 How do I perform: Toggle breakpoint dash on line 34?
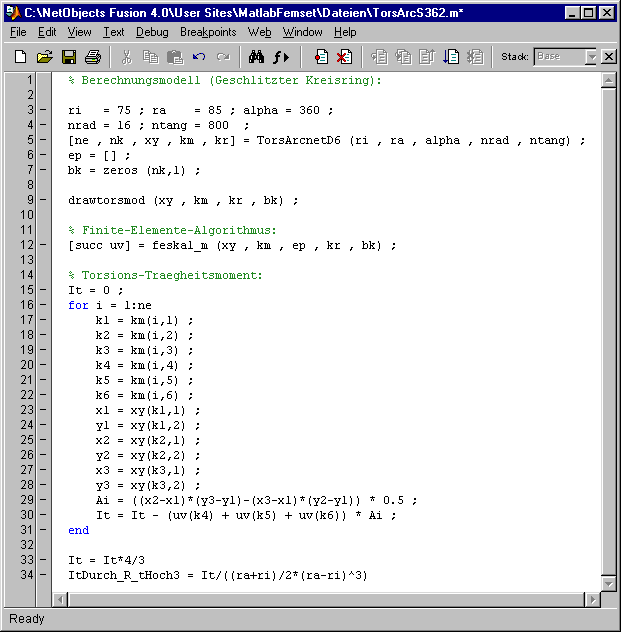pyautogui.click(x=42, y=575)
